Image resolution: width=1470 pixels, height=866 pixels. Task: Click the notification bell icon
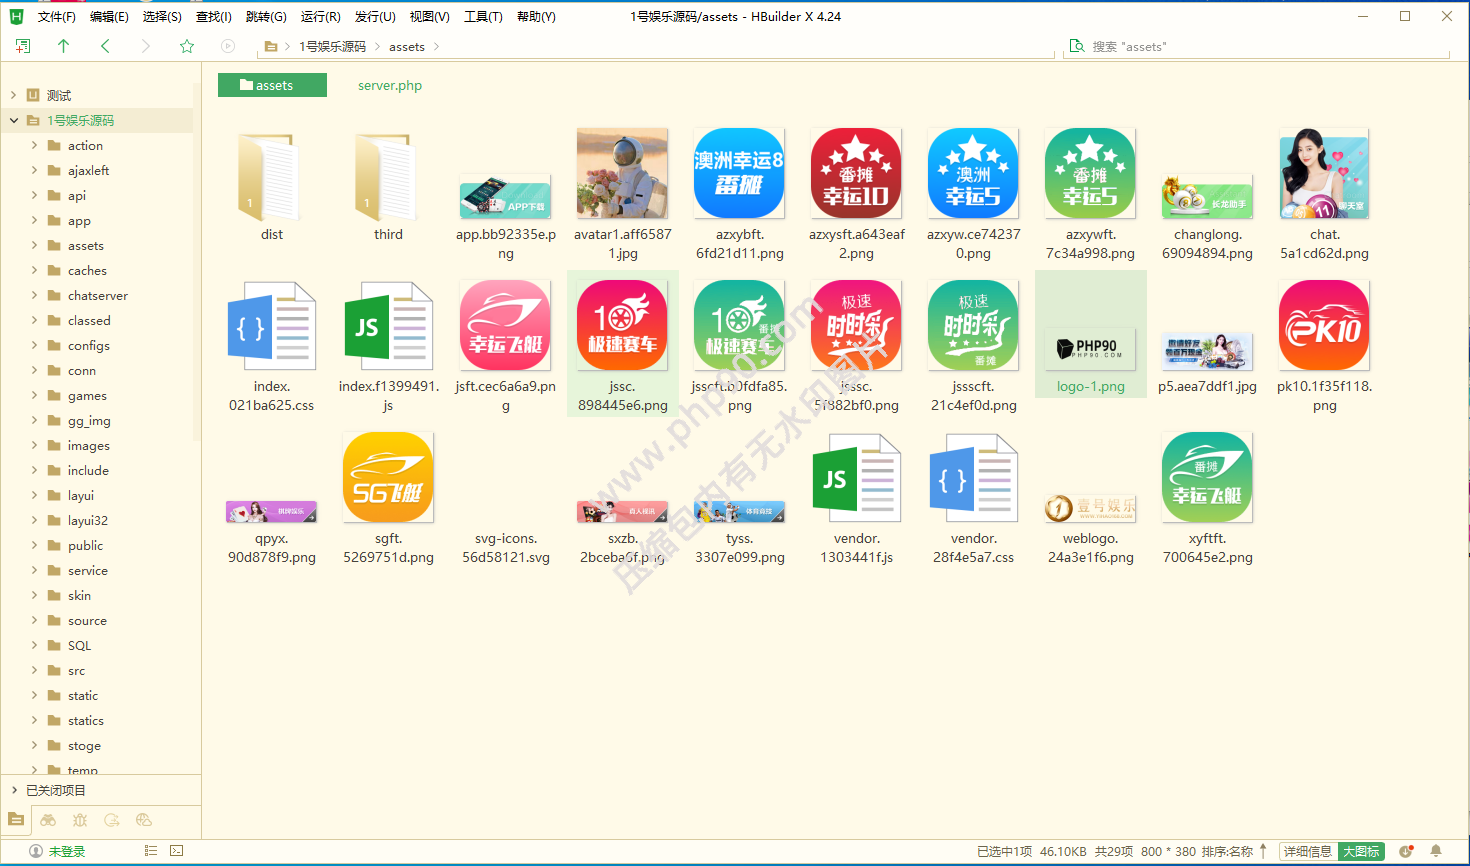[x=1436, y=851]
